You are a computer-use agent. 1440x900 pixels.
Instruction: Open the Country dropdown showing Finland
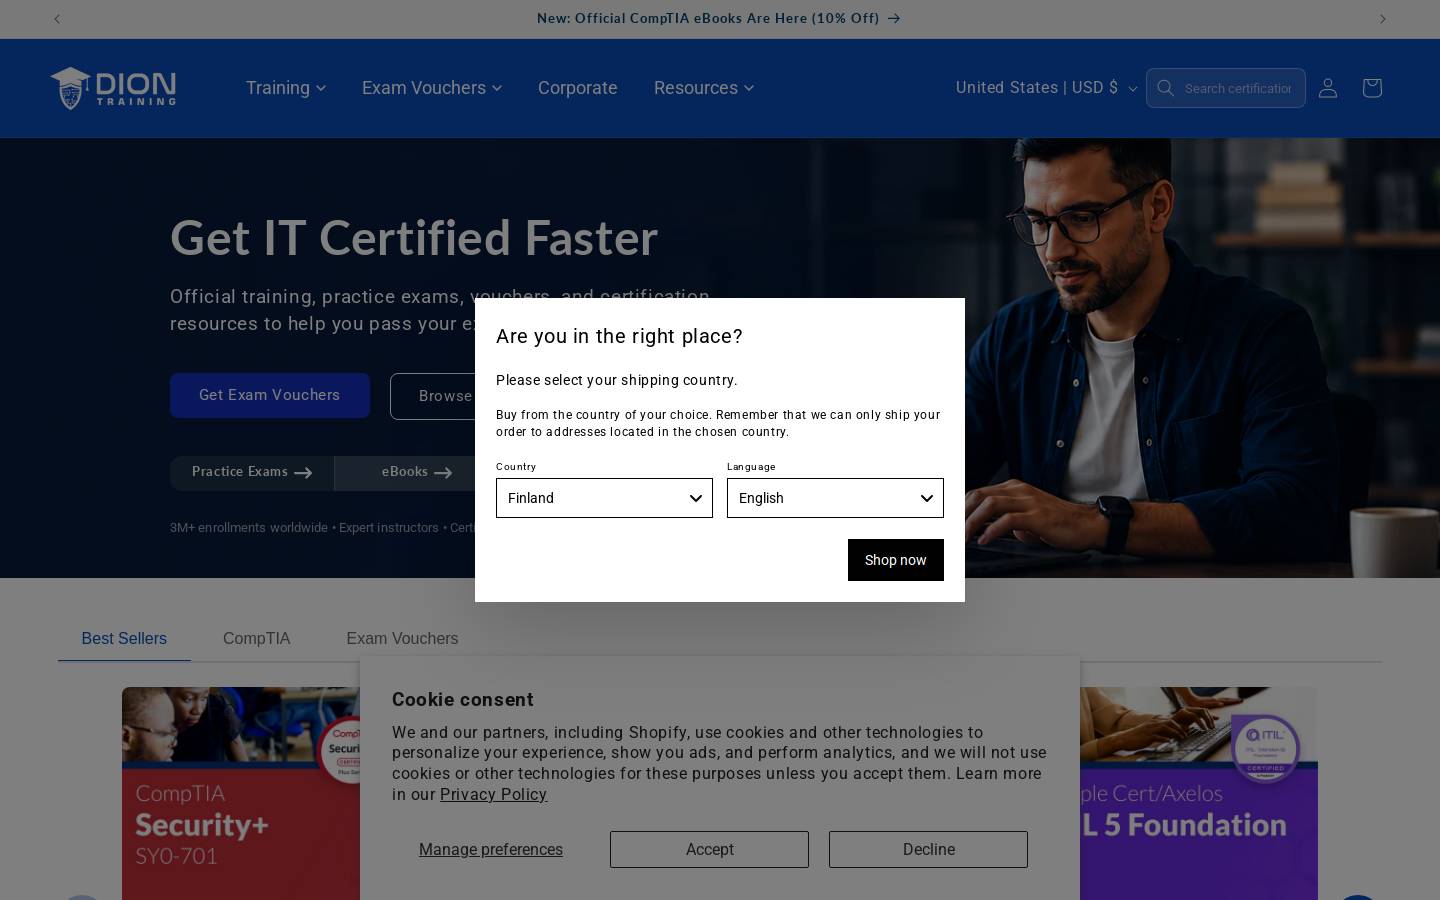[x=604, y=498]
